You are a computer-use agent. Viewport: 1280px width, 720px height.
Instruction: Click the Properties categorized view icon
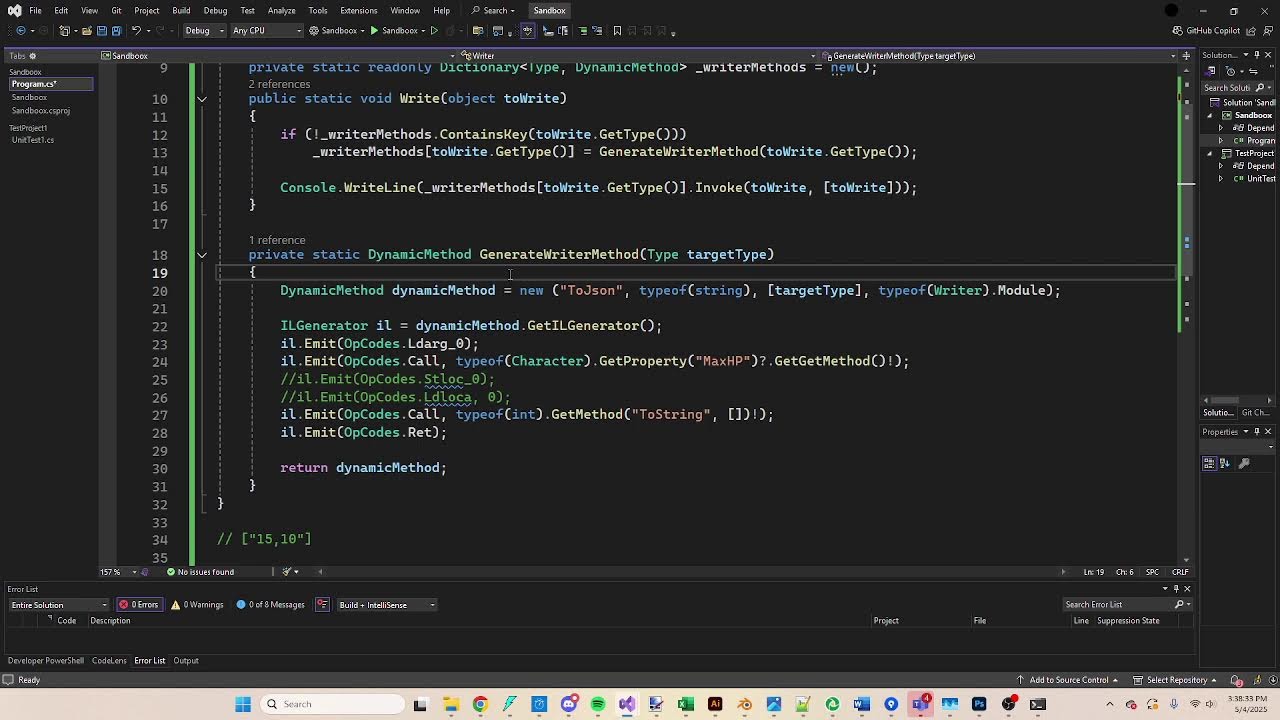(x=1209, y=463)
